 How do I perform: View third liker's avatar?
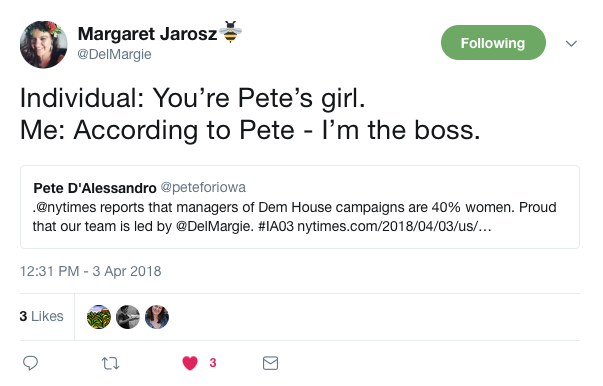(x=157, y=317)
